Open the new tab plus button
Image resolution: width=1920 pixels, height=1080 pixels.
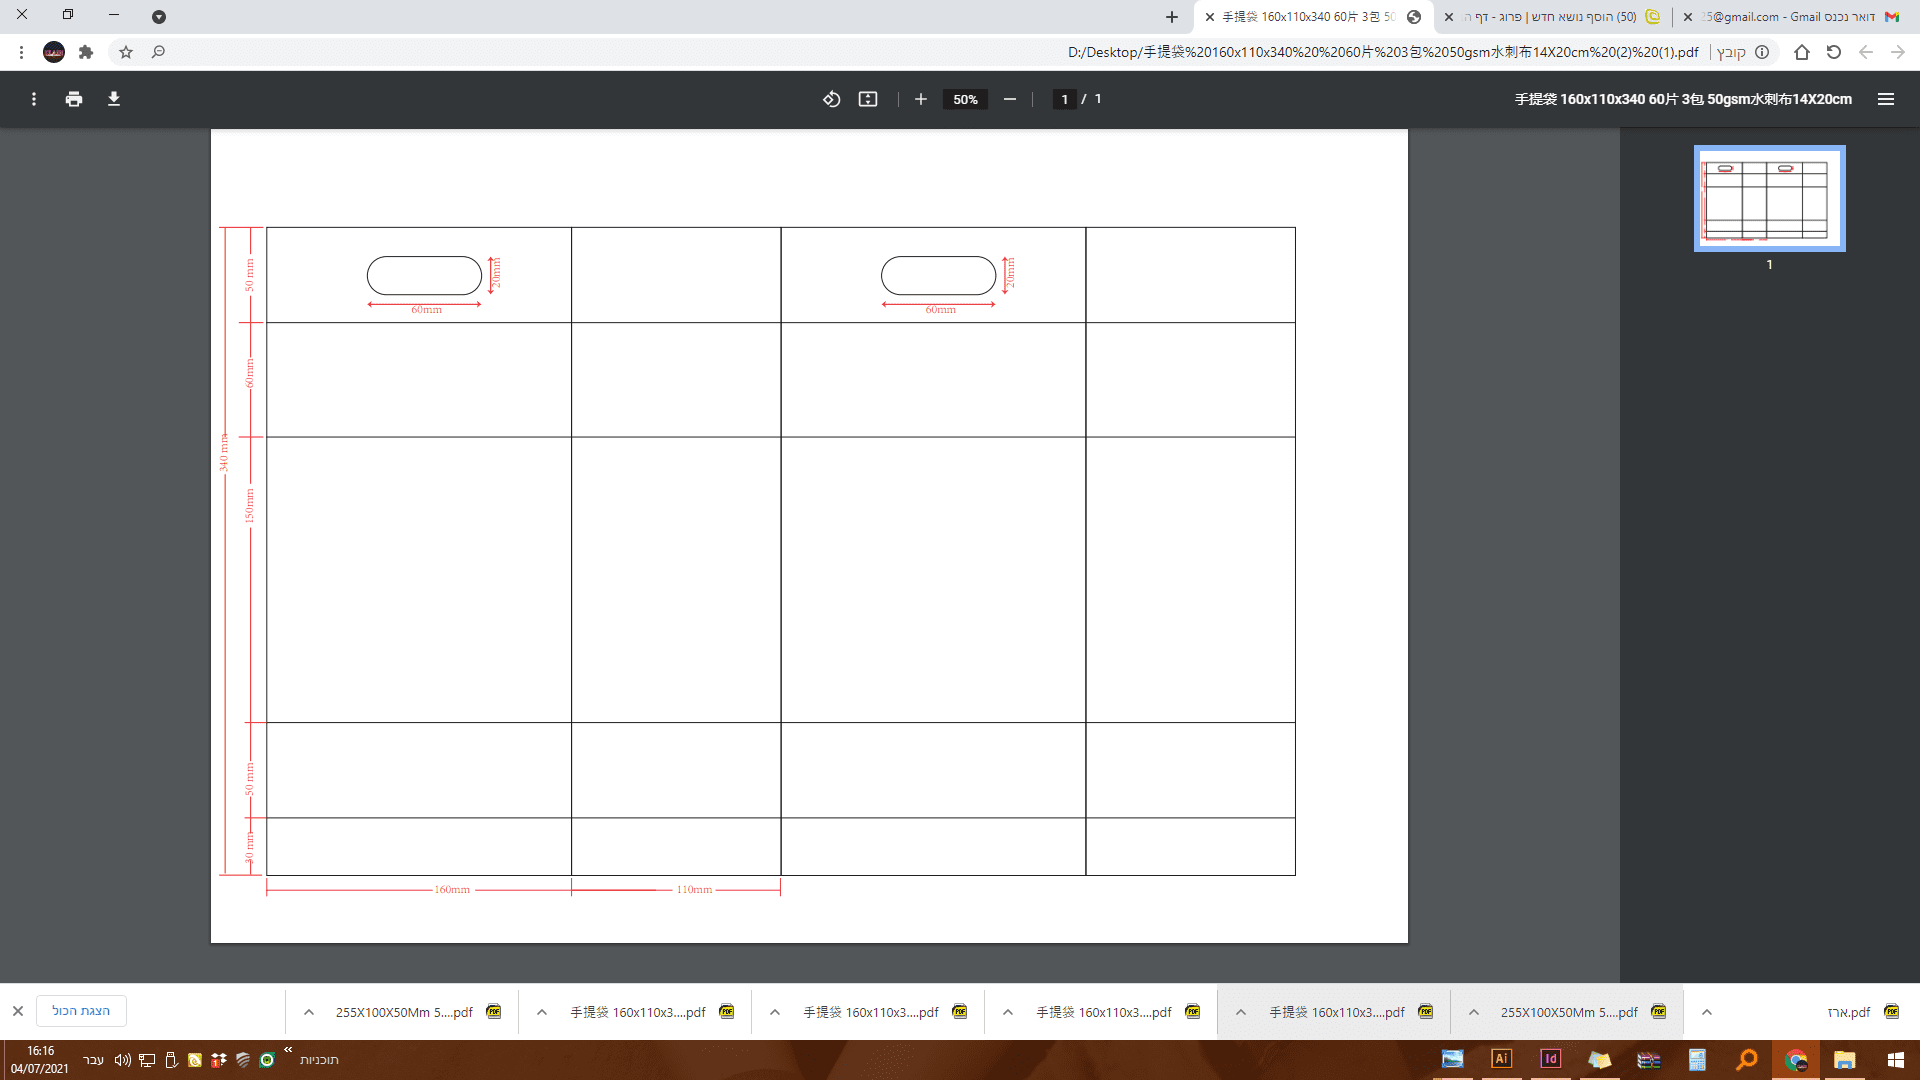point(1172,17)
